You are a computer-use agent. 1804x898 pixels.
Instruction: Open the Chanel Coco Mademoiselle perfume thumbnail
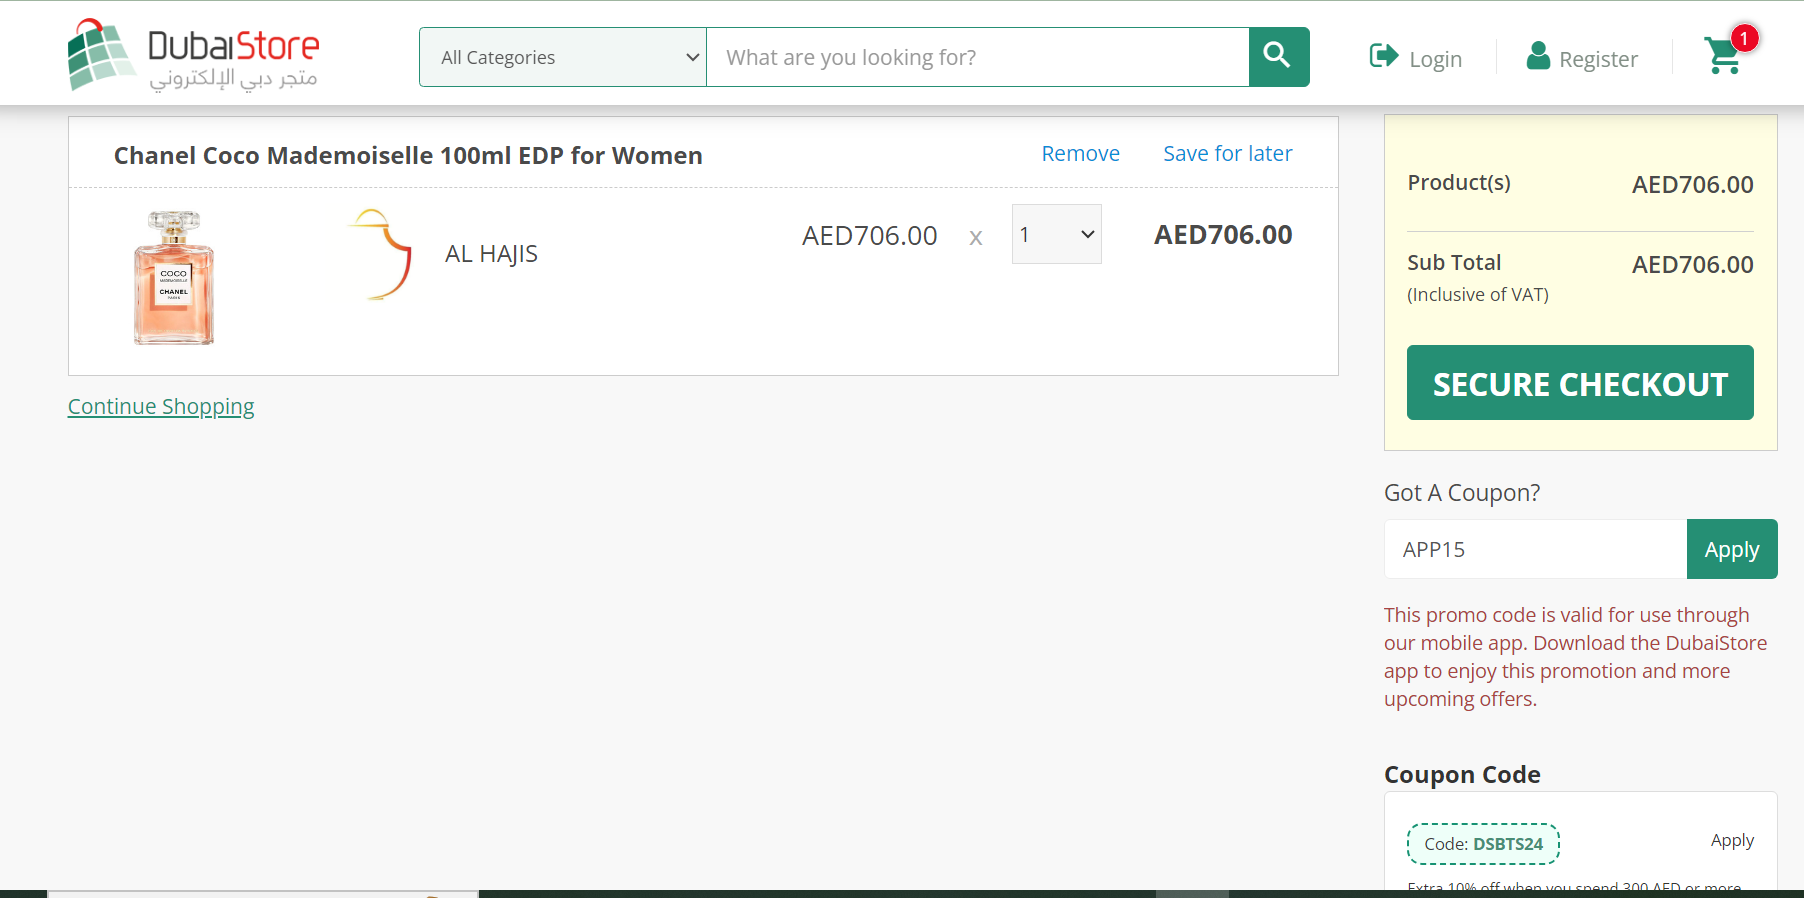point(174,277)
